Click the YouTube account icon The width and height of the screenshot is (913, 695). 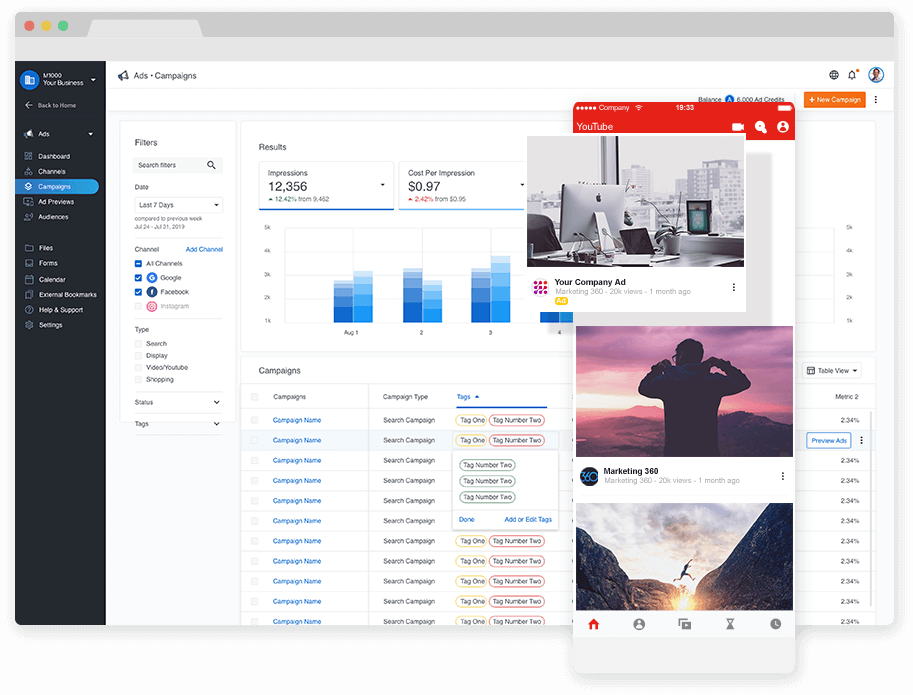pyautogui.click(x=783, y=127)
